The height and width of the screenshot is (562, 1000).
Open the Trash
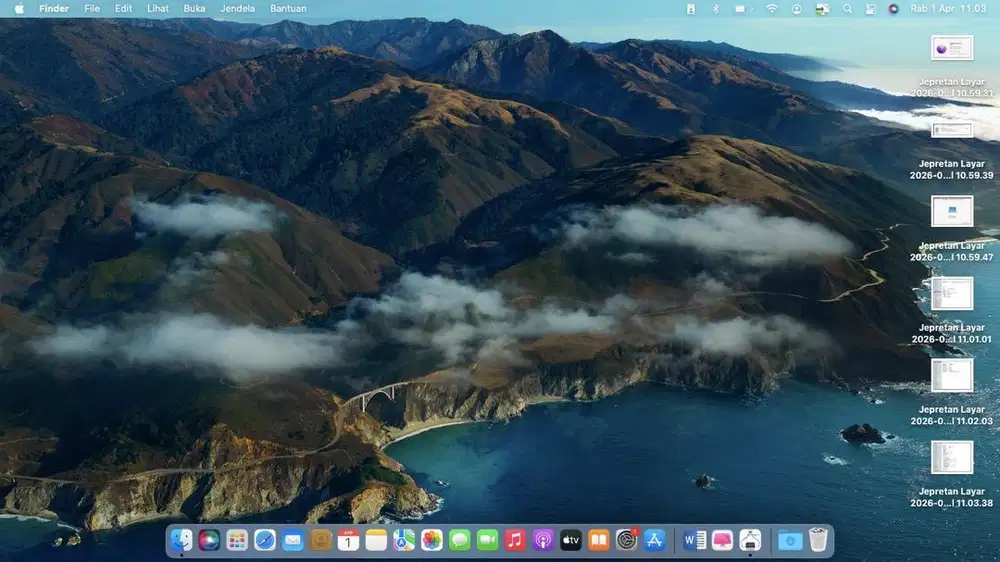818,540
